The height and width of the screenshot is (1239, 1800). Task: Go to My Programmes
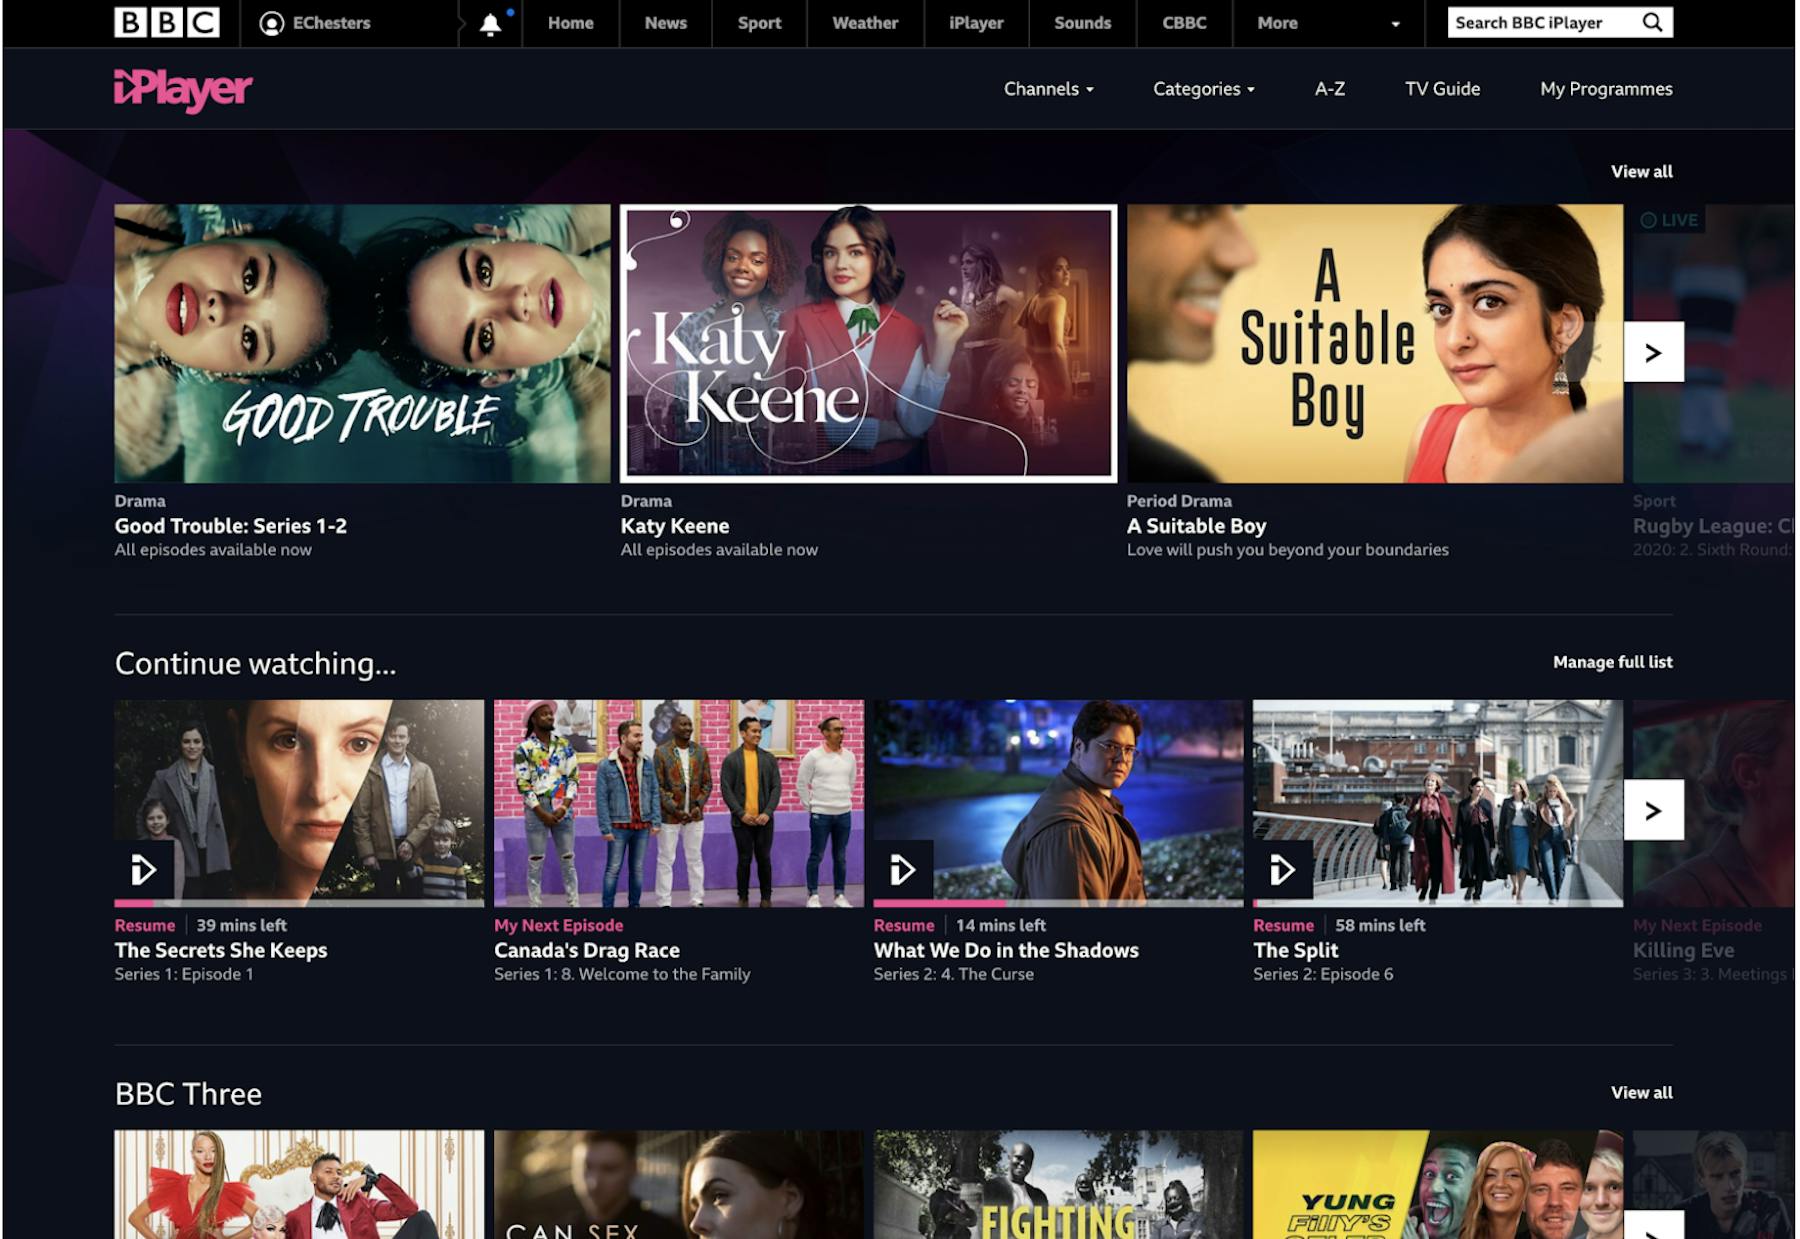(1606, 89)
